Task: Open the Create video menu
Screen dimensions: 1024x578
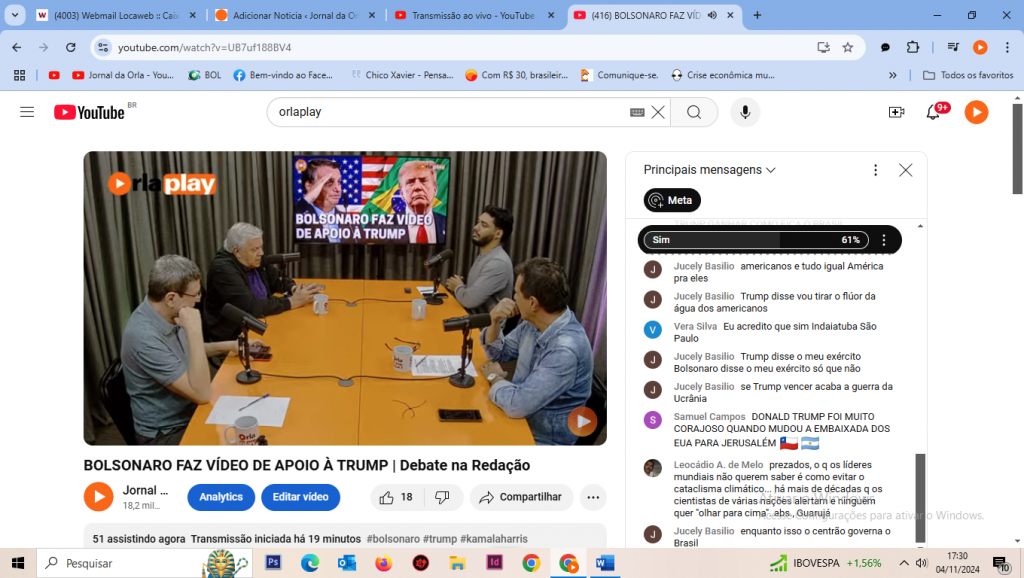Action: coord(897,112)
